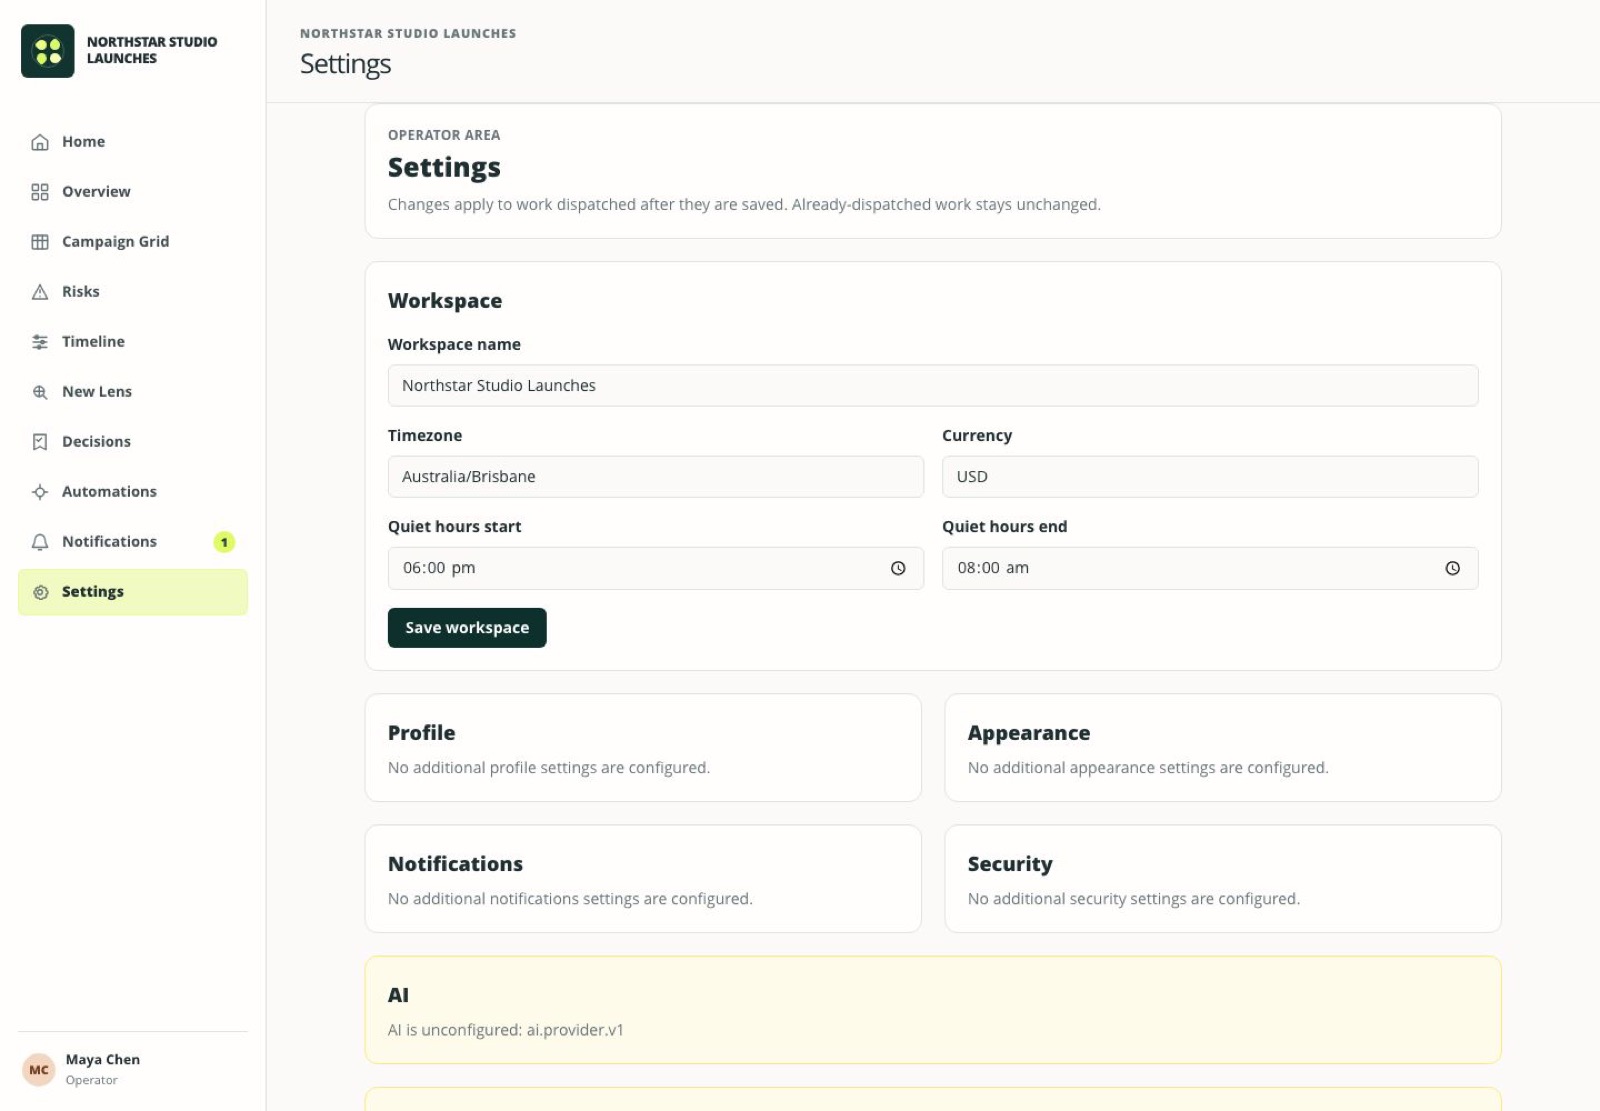Viewport: 1600px width, 1111px height.
Task: Click the Maya Chen user name
Action: (103, 1060)
